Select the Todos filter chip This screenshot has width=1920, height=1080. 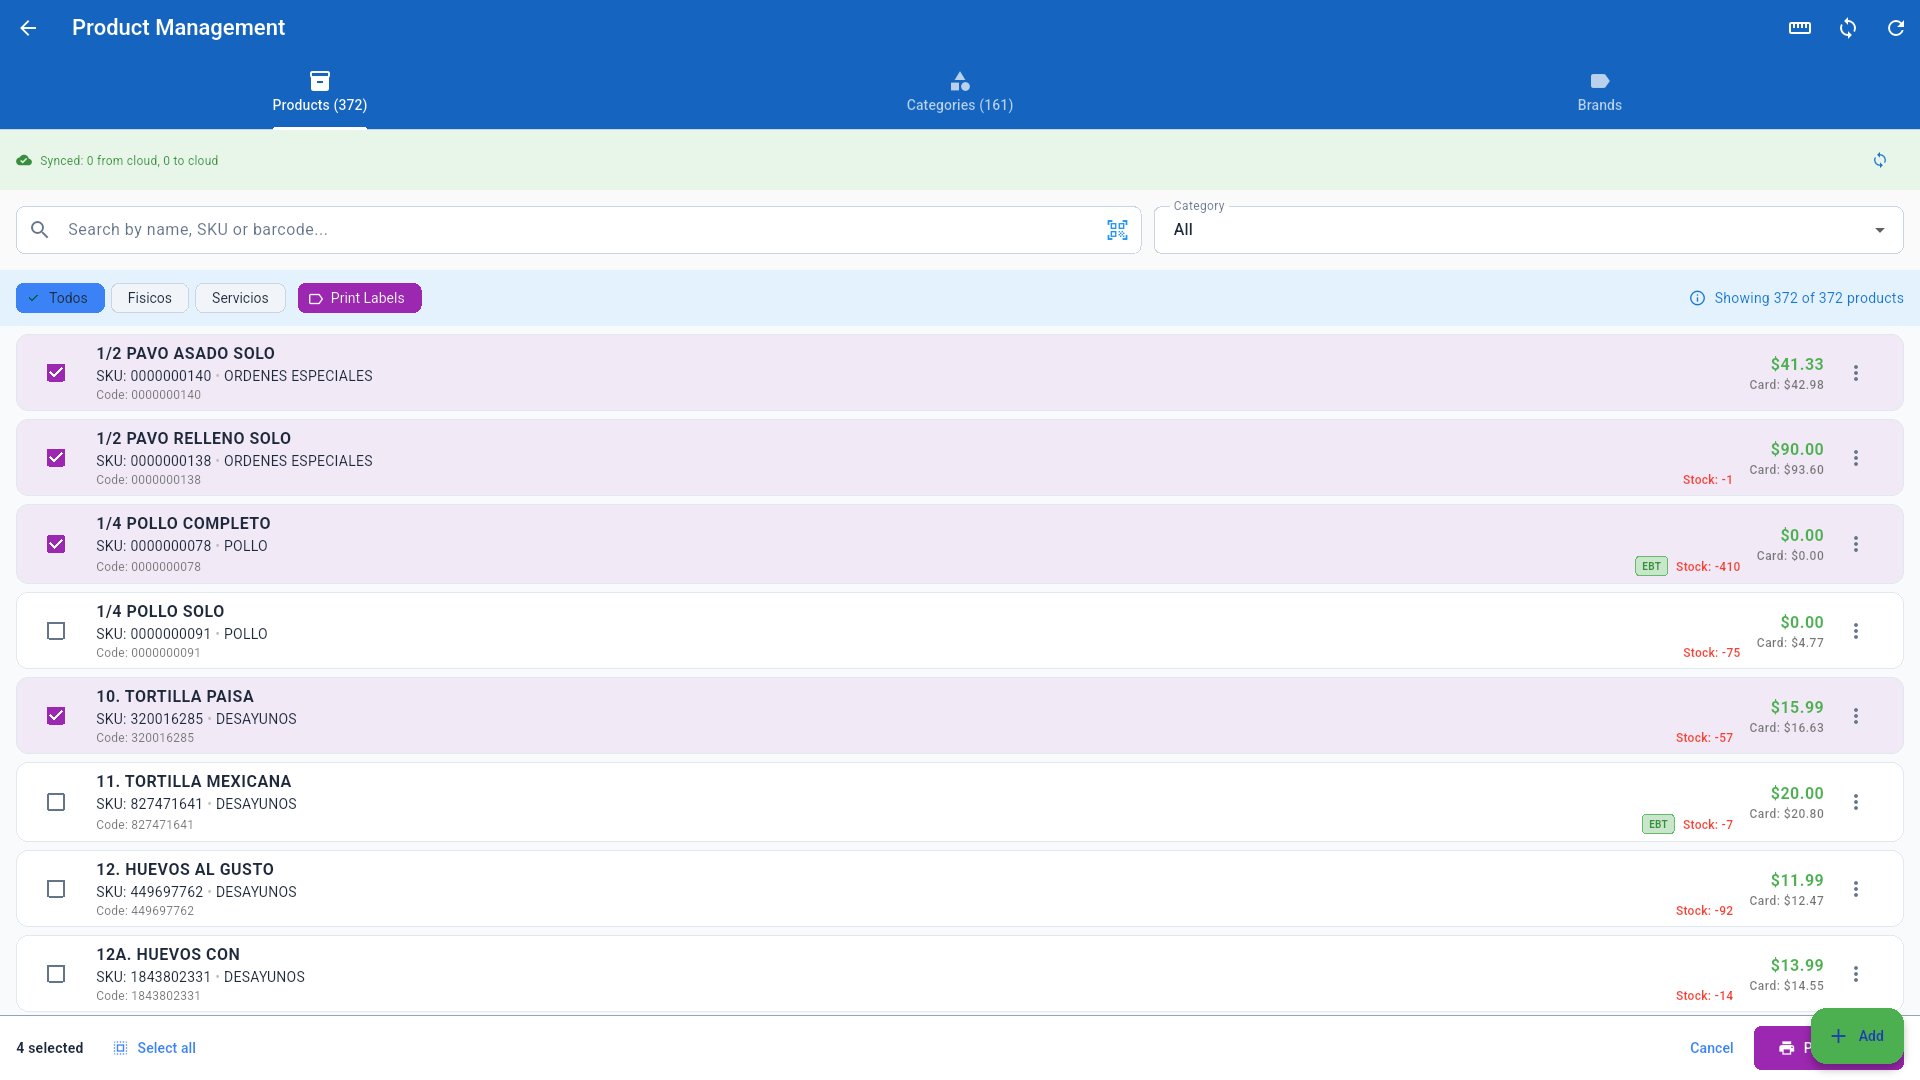coord(60,298)
